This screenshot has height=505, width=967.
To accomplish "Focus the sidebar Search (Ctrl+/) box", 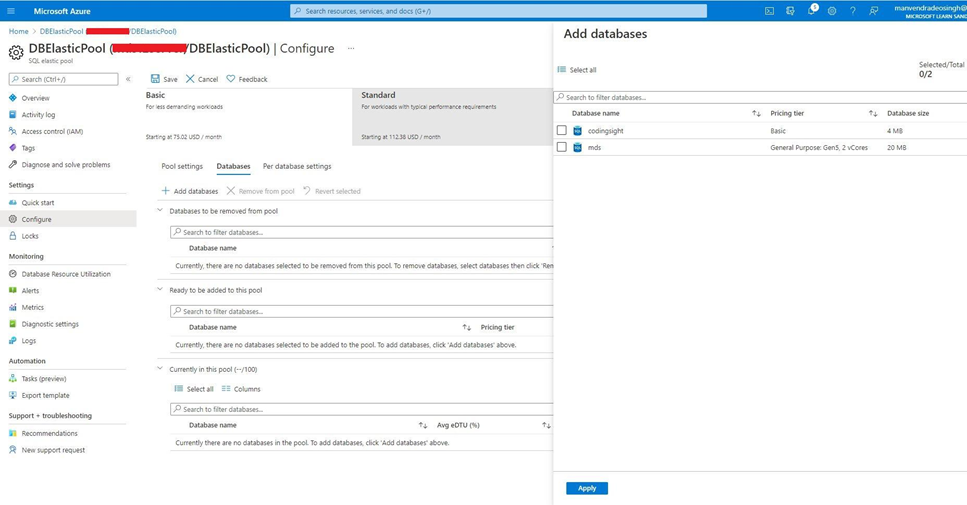I will click(x=64, y=79).
